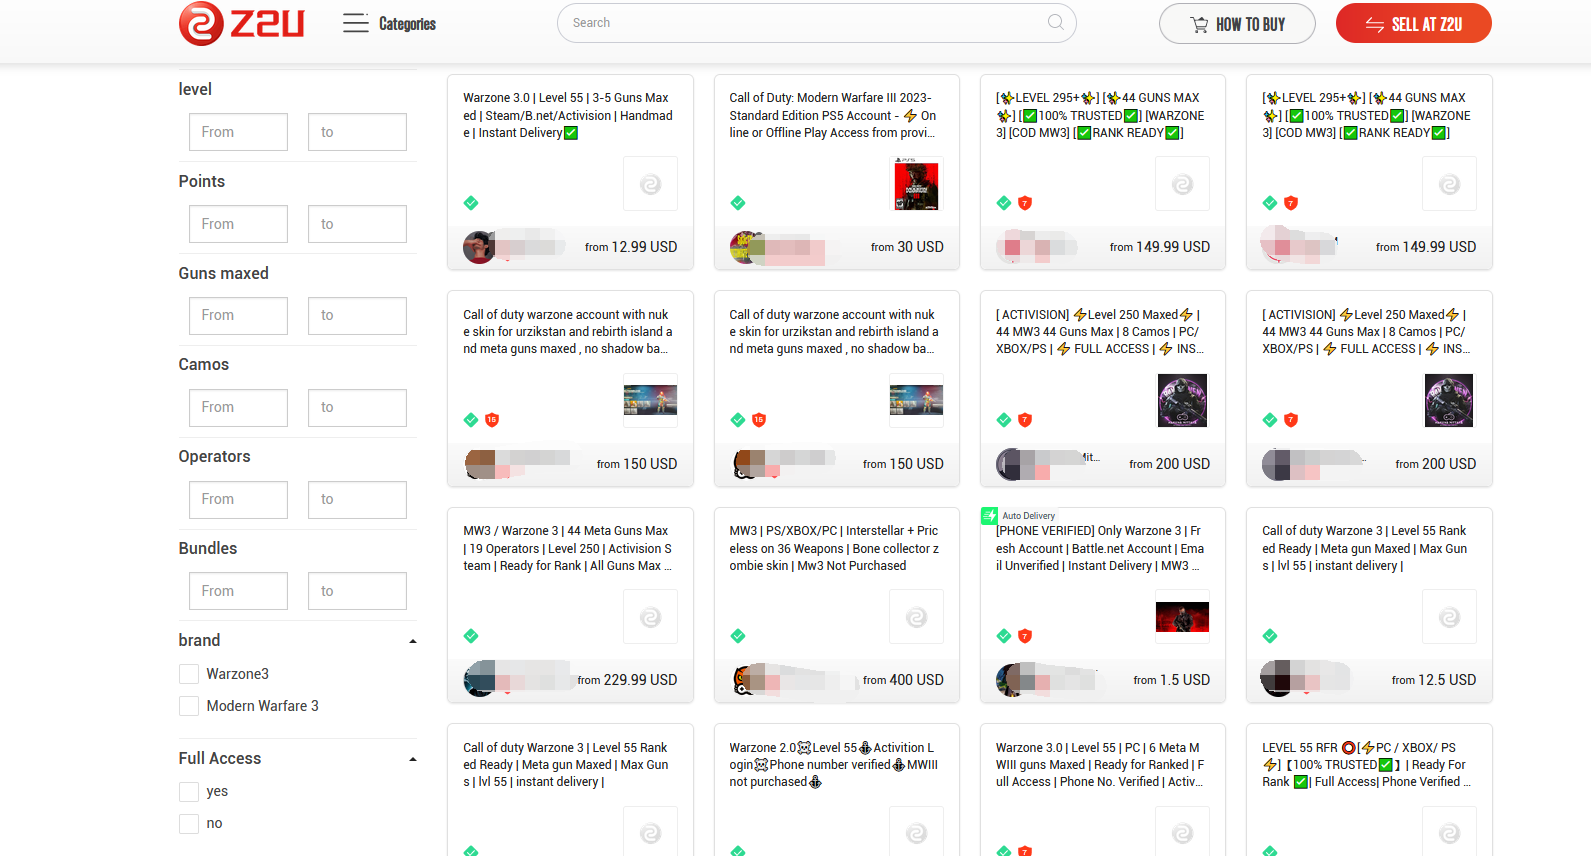Viewport: 1591px width, 856px height.
Task: Click the level From input box
Action: coord(238,132)
